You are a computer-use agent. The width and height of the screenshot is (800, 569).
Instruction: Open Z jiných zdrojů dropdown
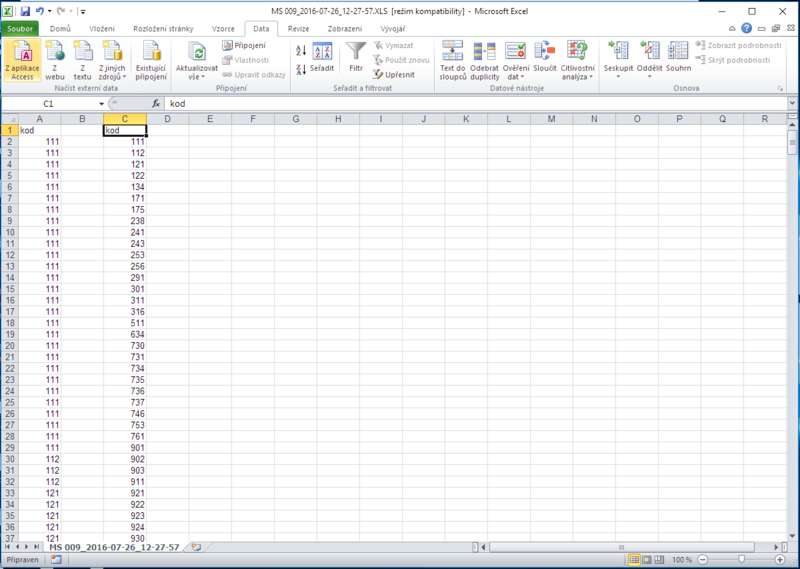(x=112, y=60)
